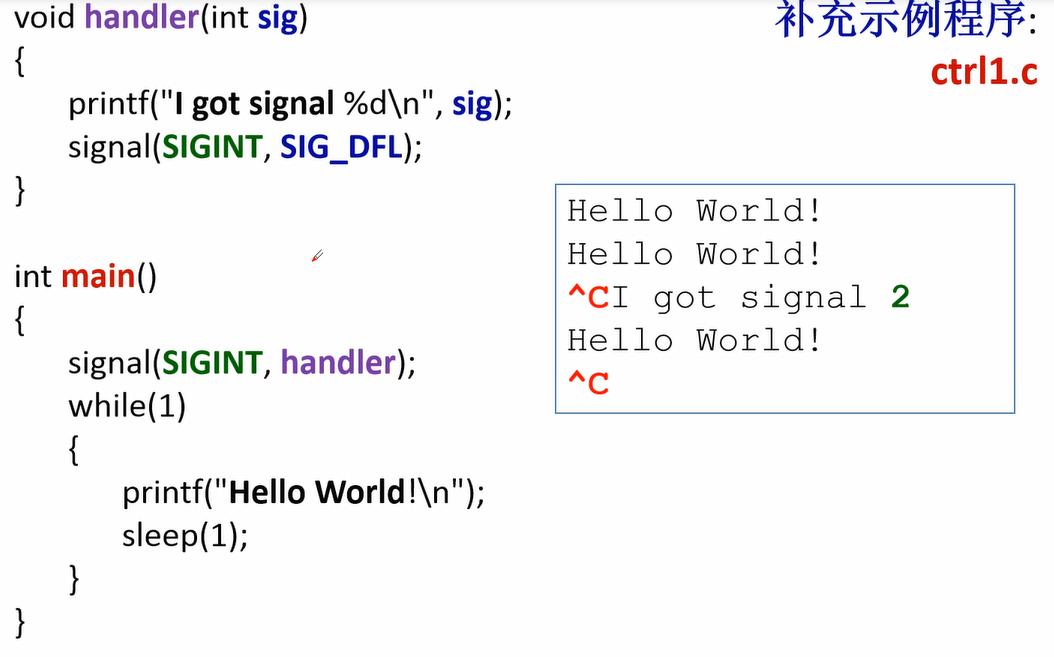1054x657 pixels.
Task: Click the final lone '^C' in output box
Action: pos(588,384)
